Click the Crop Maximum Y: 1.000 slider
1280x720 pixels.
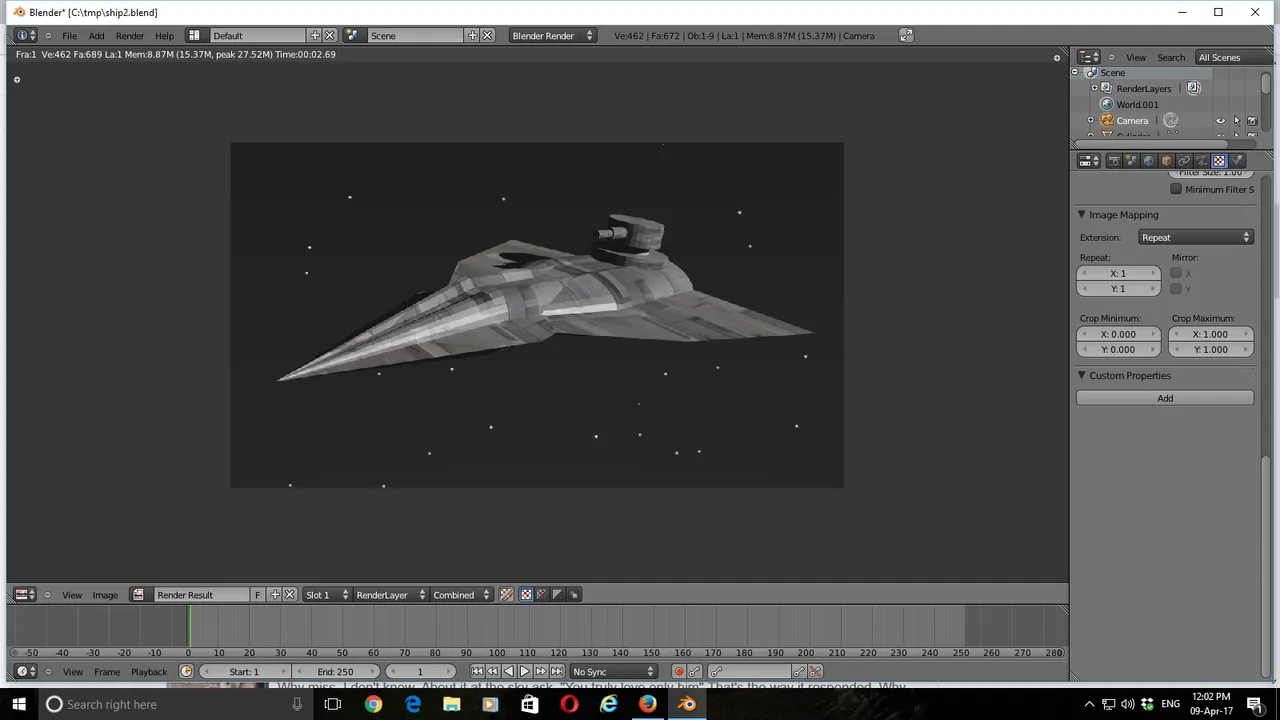pyautogui.click(x=1210, y=350)
